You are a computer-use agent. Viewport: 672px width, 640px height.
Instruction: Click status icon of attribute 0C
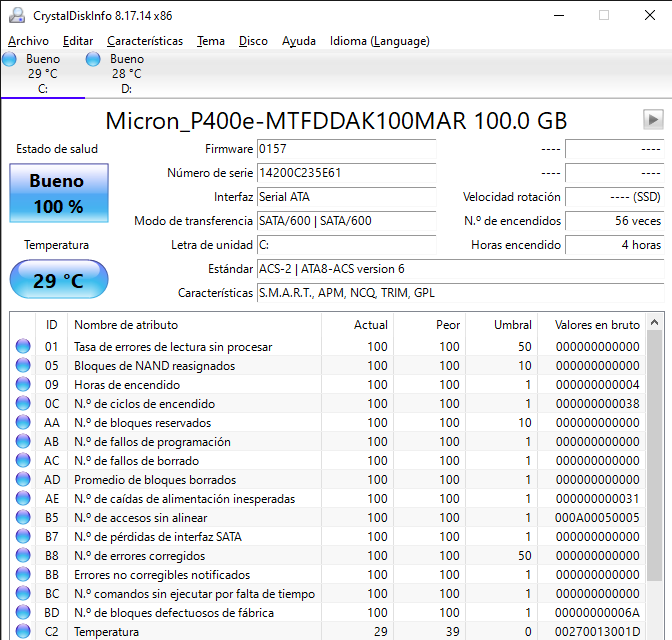(x=23, y=403)
